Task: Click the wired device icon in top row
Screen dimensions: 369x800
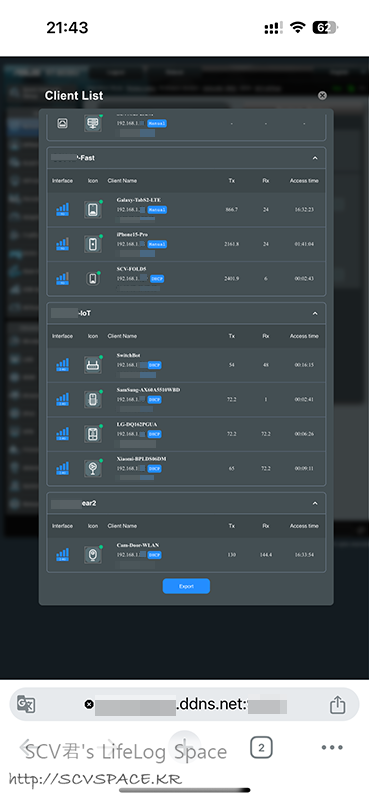Action: point(93,123)
